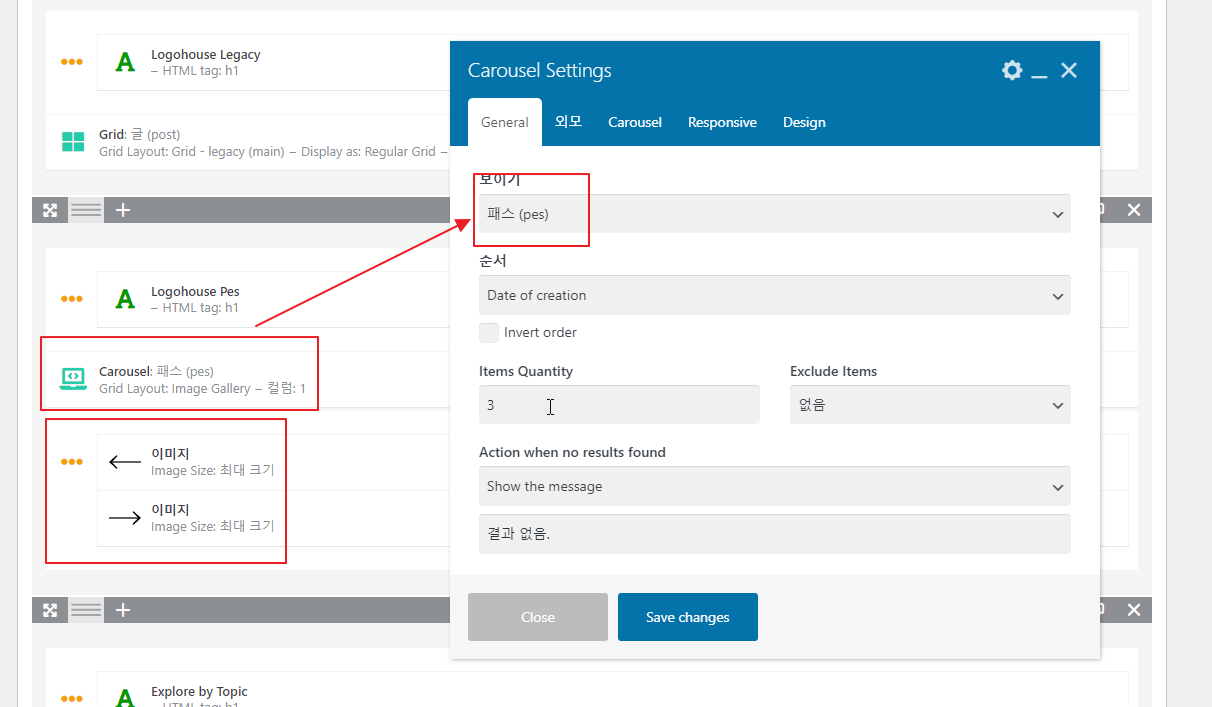The image size is (1212, 707).
Task: Open the 순서 dropdown showing Date of creation
Action: (774, 295)
